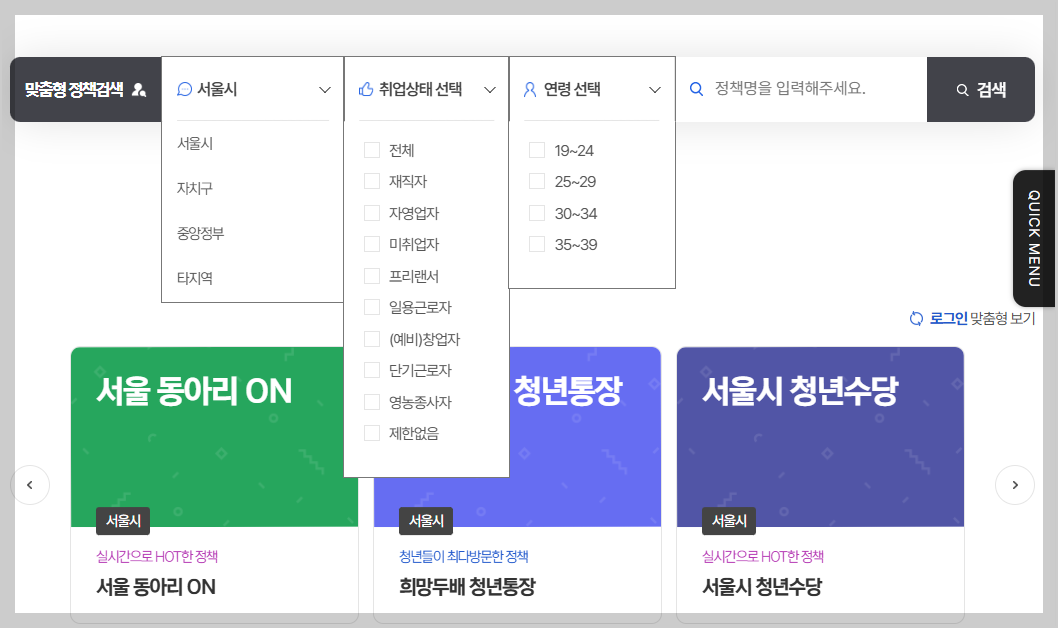Click the blue magnifier icon in the search field
The height and width of the screenshot is (628, 1058).
click(x=696, y=89)
